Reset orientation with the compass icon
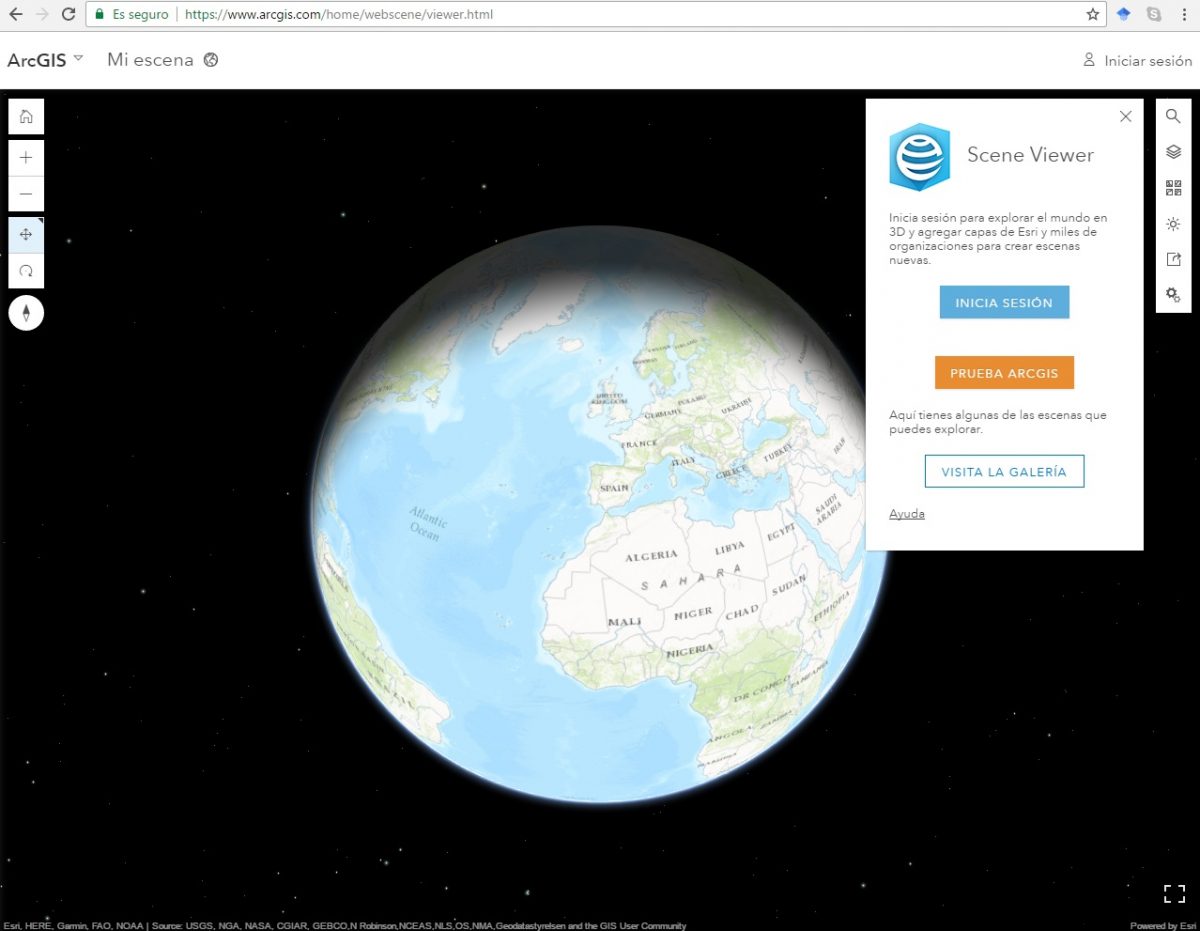The width and height of the screenshot is (1200, 931). point(26,313)
